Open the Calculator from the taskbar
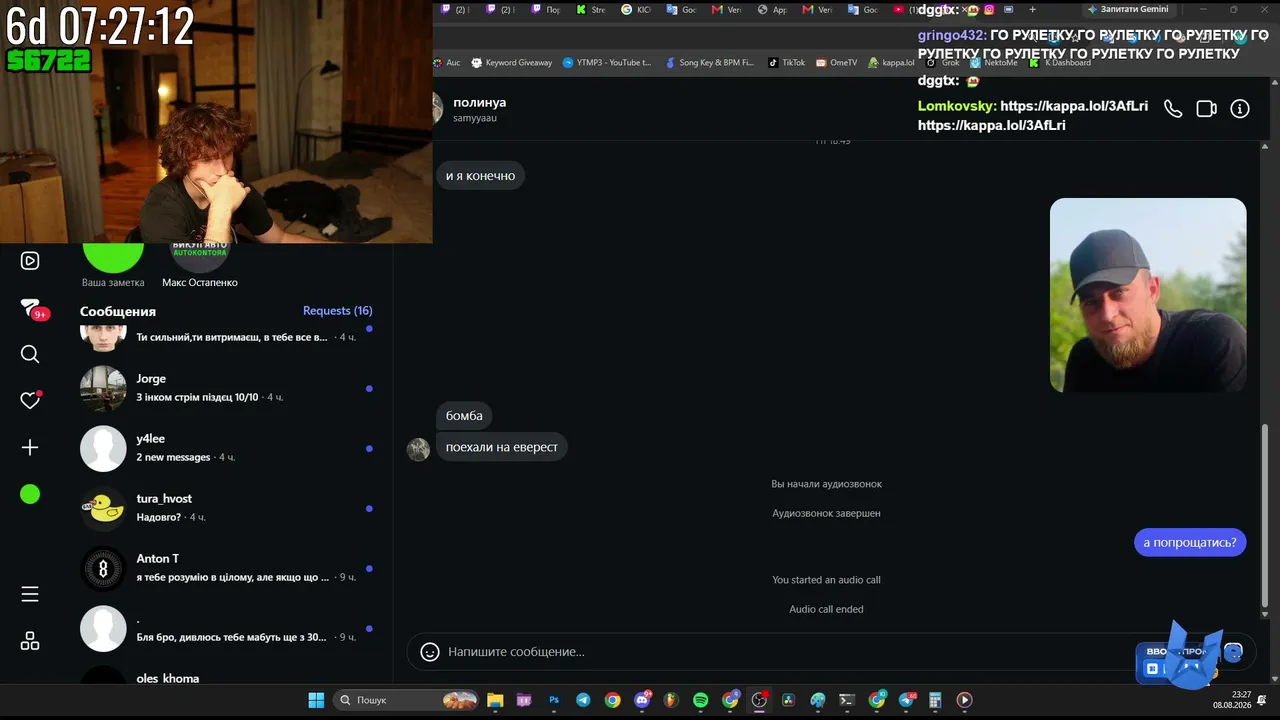Viewport: 1280px width, 720px height. tap(935, 700)
